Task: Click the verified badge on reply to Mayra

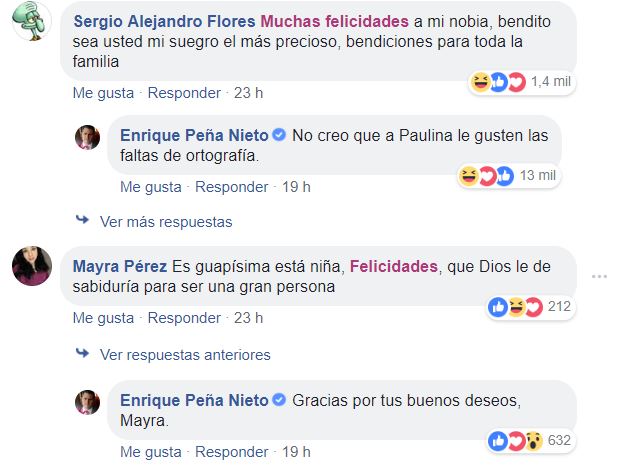Action: coord(281,400)
